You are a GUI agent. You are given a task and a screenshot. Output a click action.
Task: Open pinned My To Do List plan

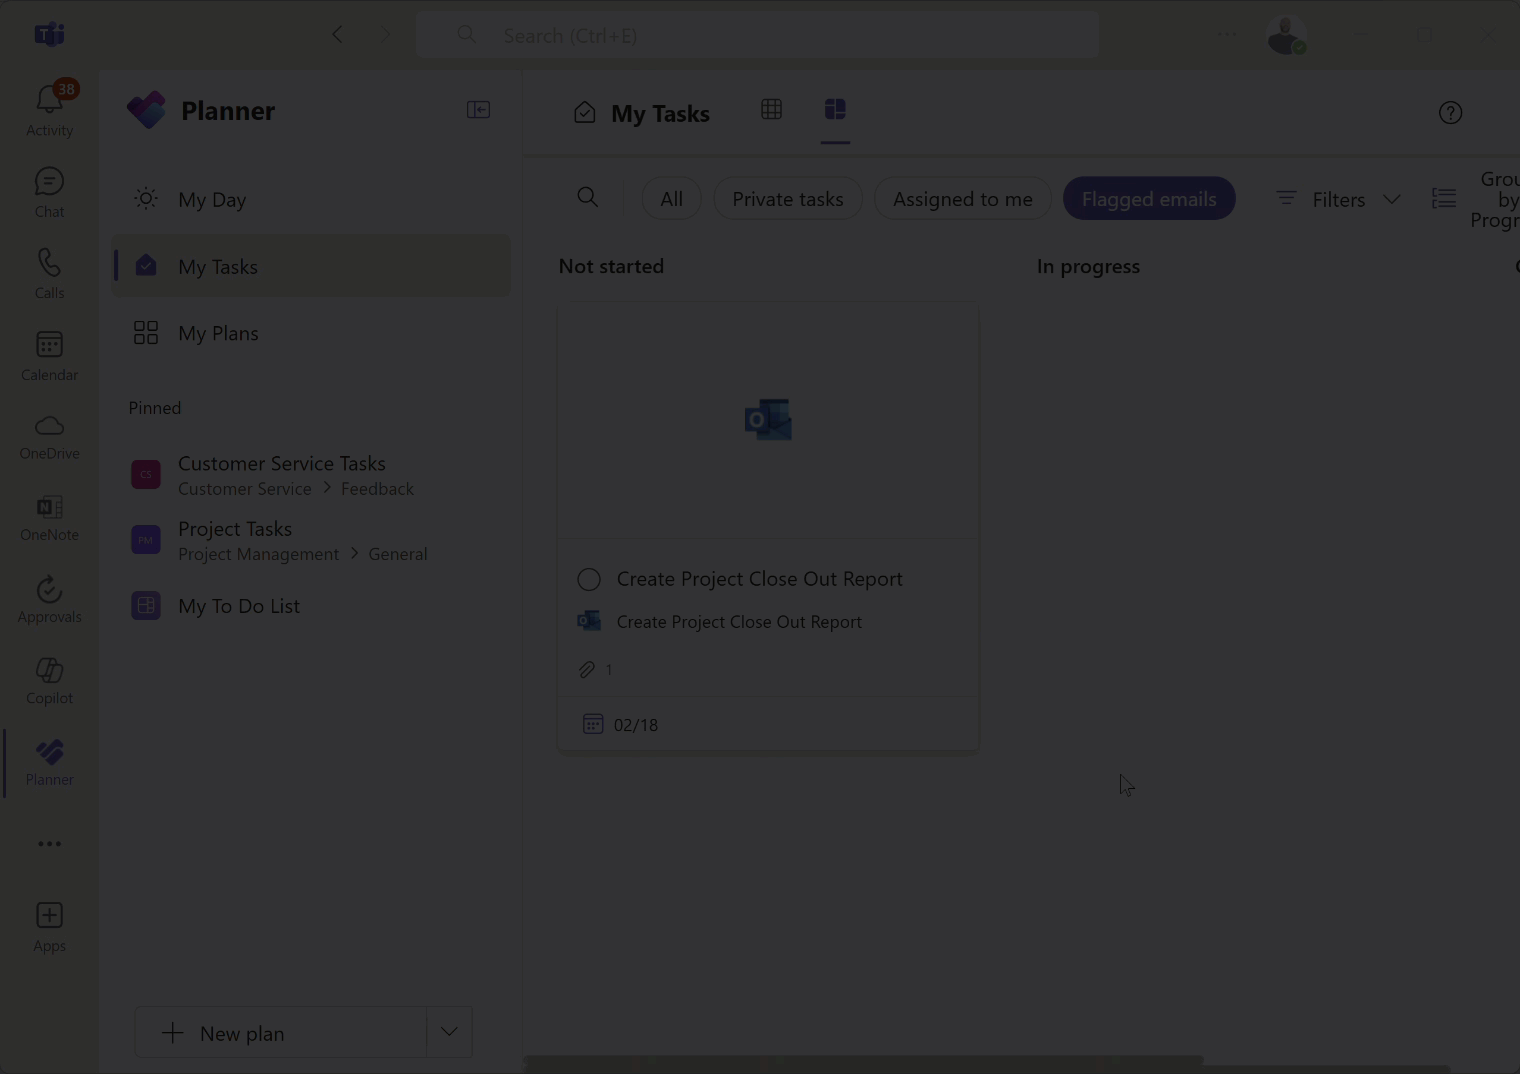(311, 605)
